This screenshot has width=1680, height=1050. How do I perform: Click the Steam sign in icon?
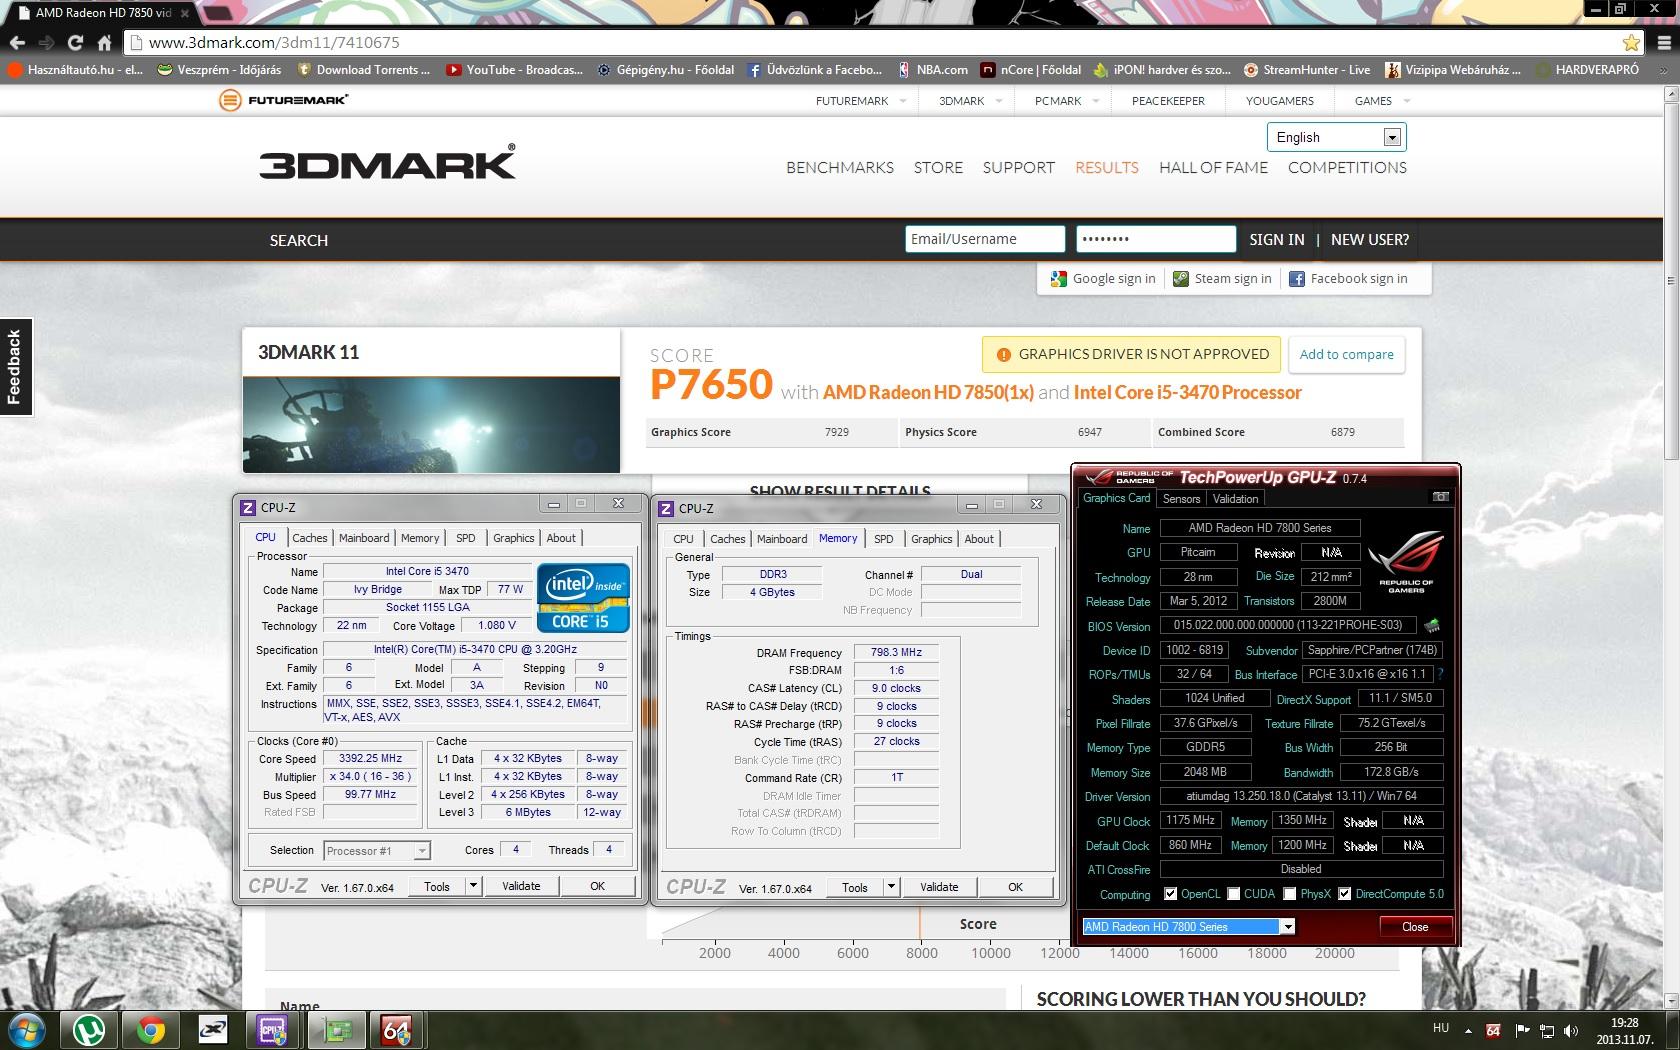click(x=1181, y=279)
